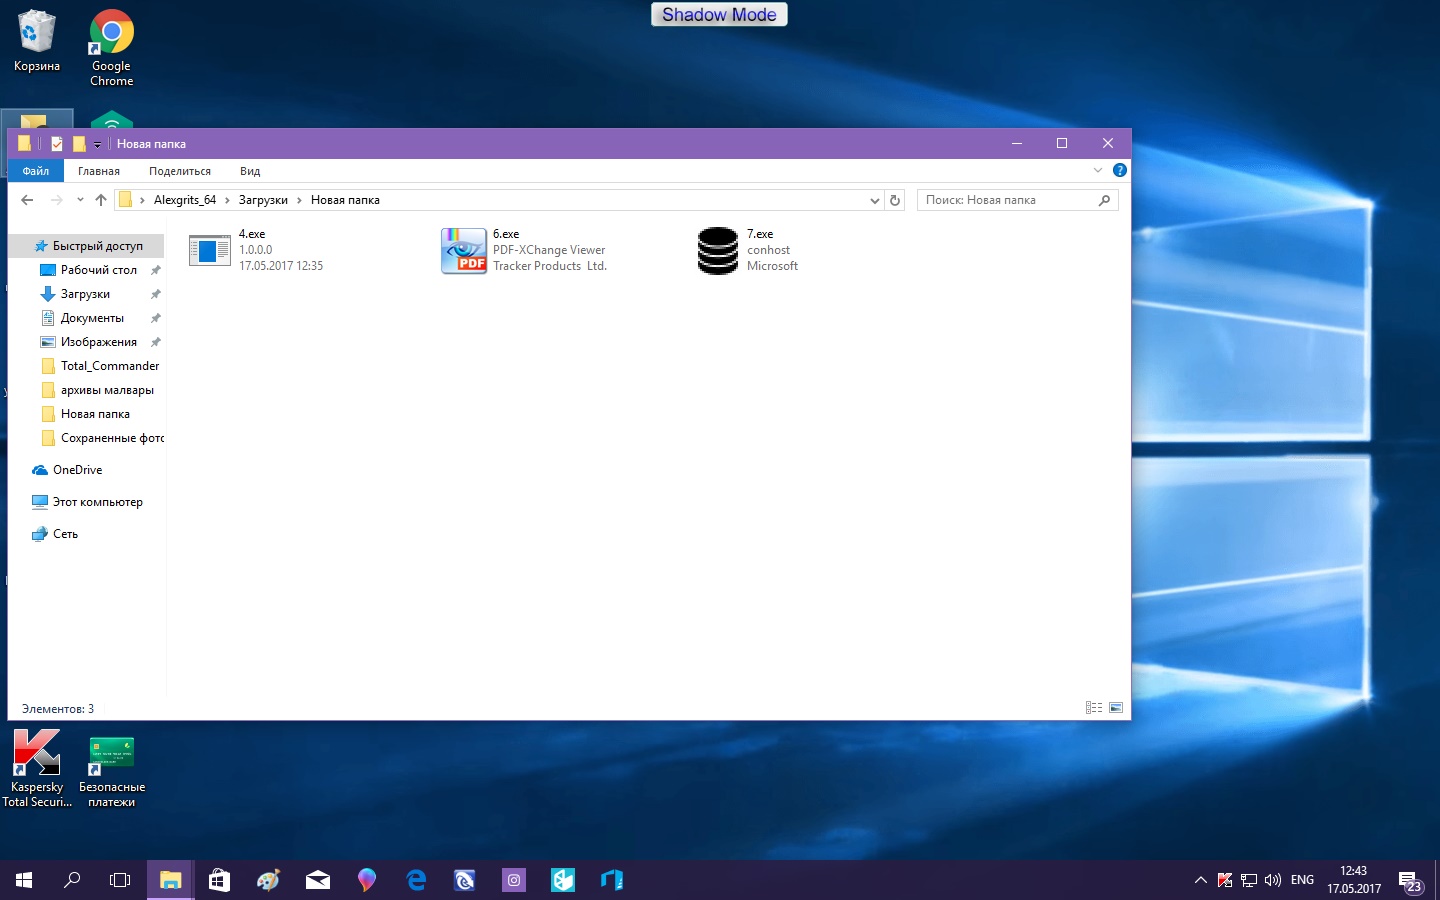Open recent locations dropdown near navigation arrows

pos(80,200)
